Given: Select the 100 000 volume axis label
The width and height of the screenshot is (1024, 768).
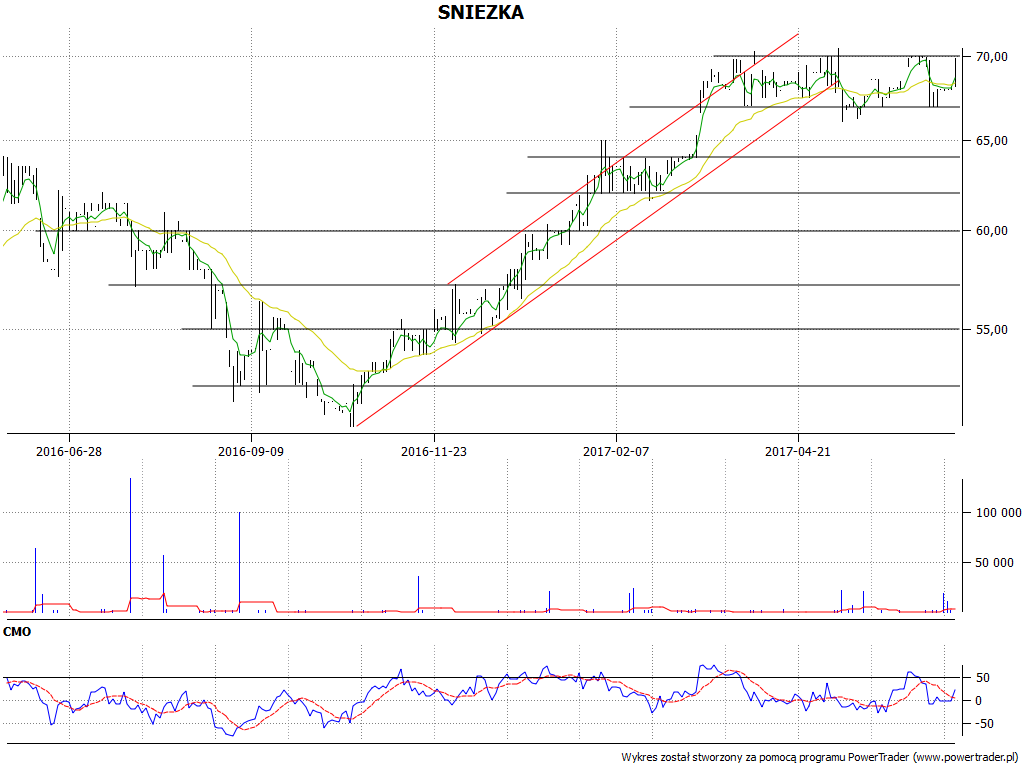Looking at the screenshot, I should 998,513.
